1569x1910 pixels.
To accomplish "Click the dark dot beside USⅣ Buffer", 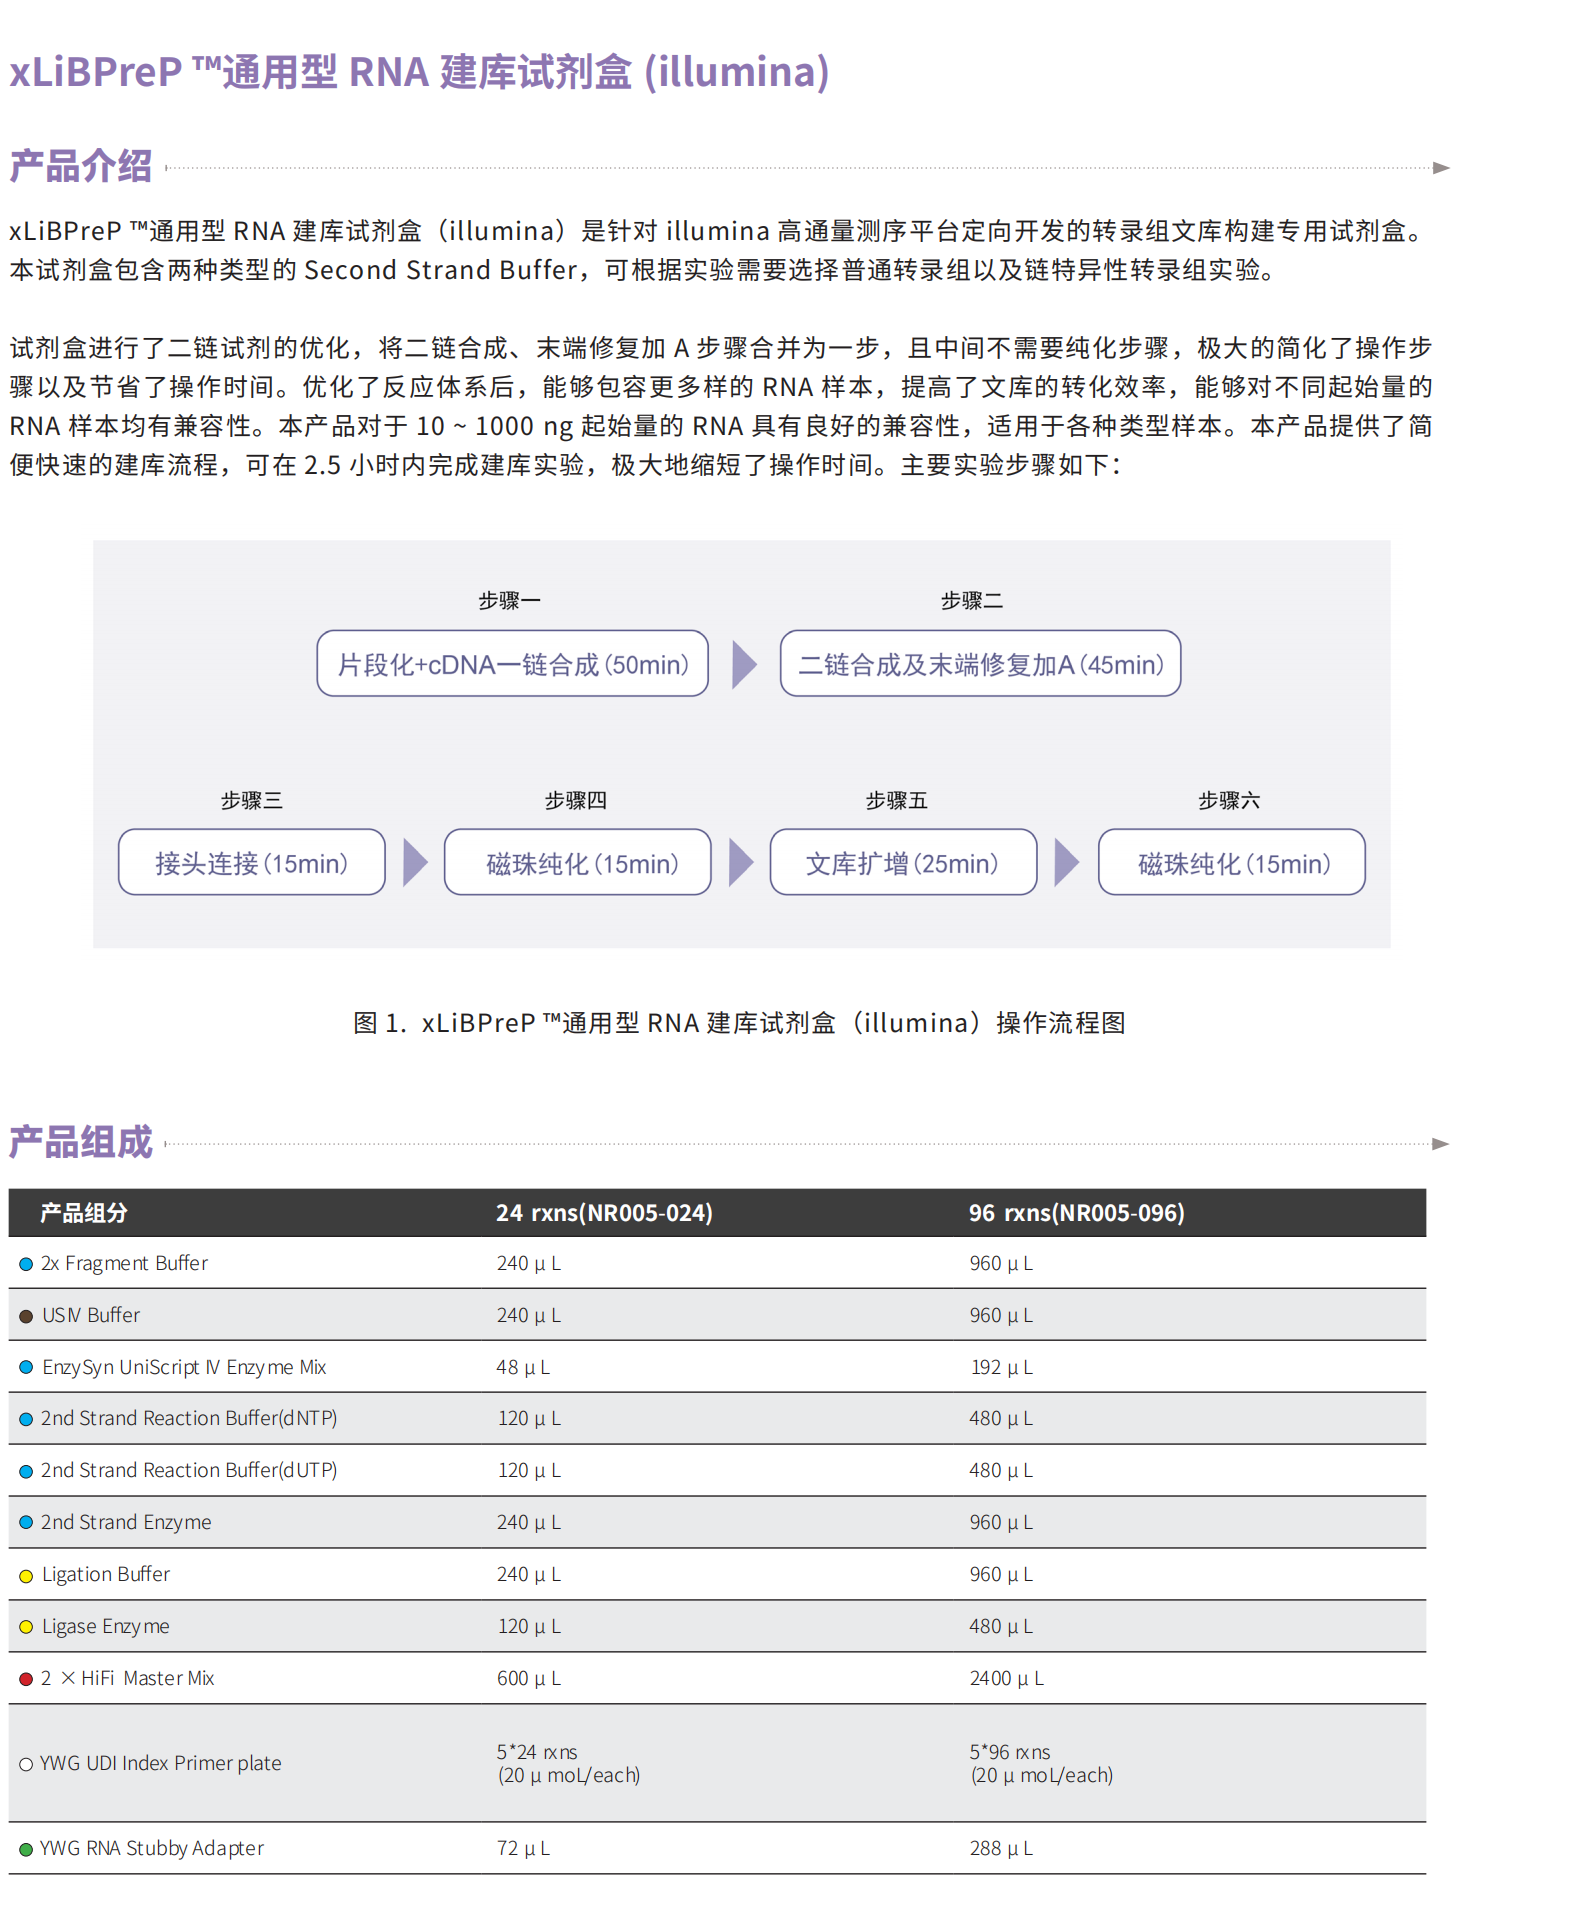I will (26, 1316).
